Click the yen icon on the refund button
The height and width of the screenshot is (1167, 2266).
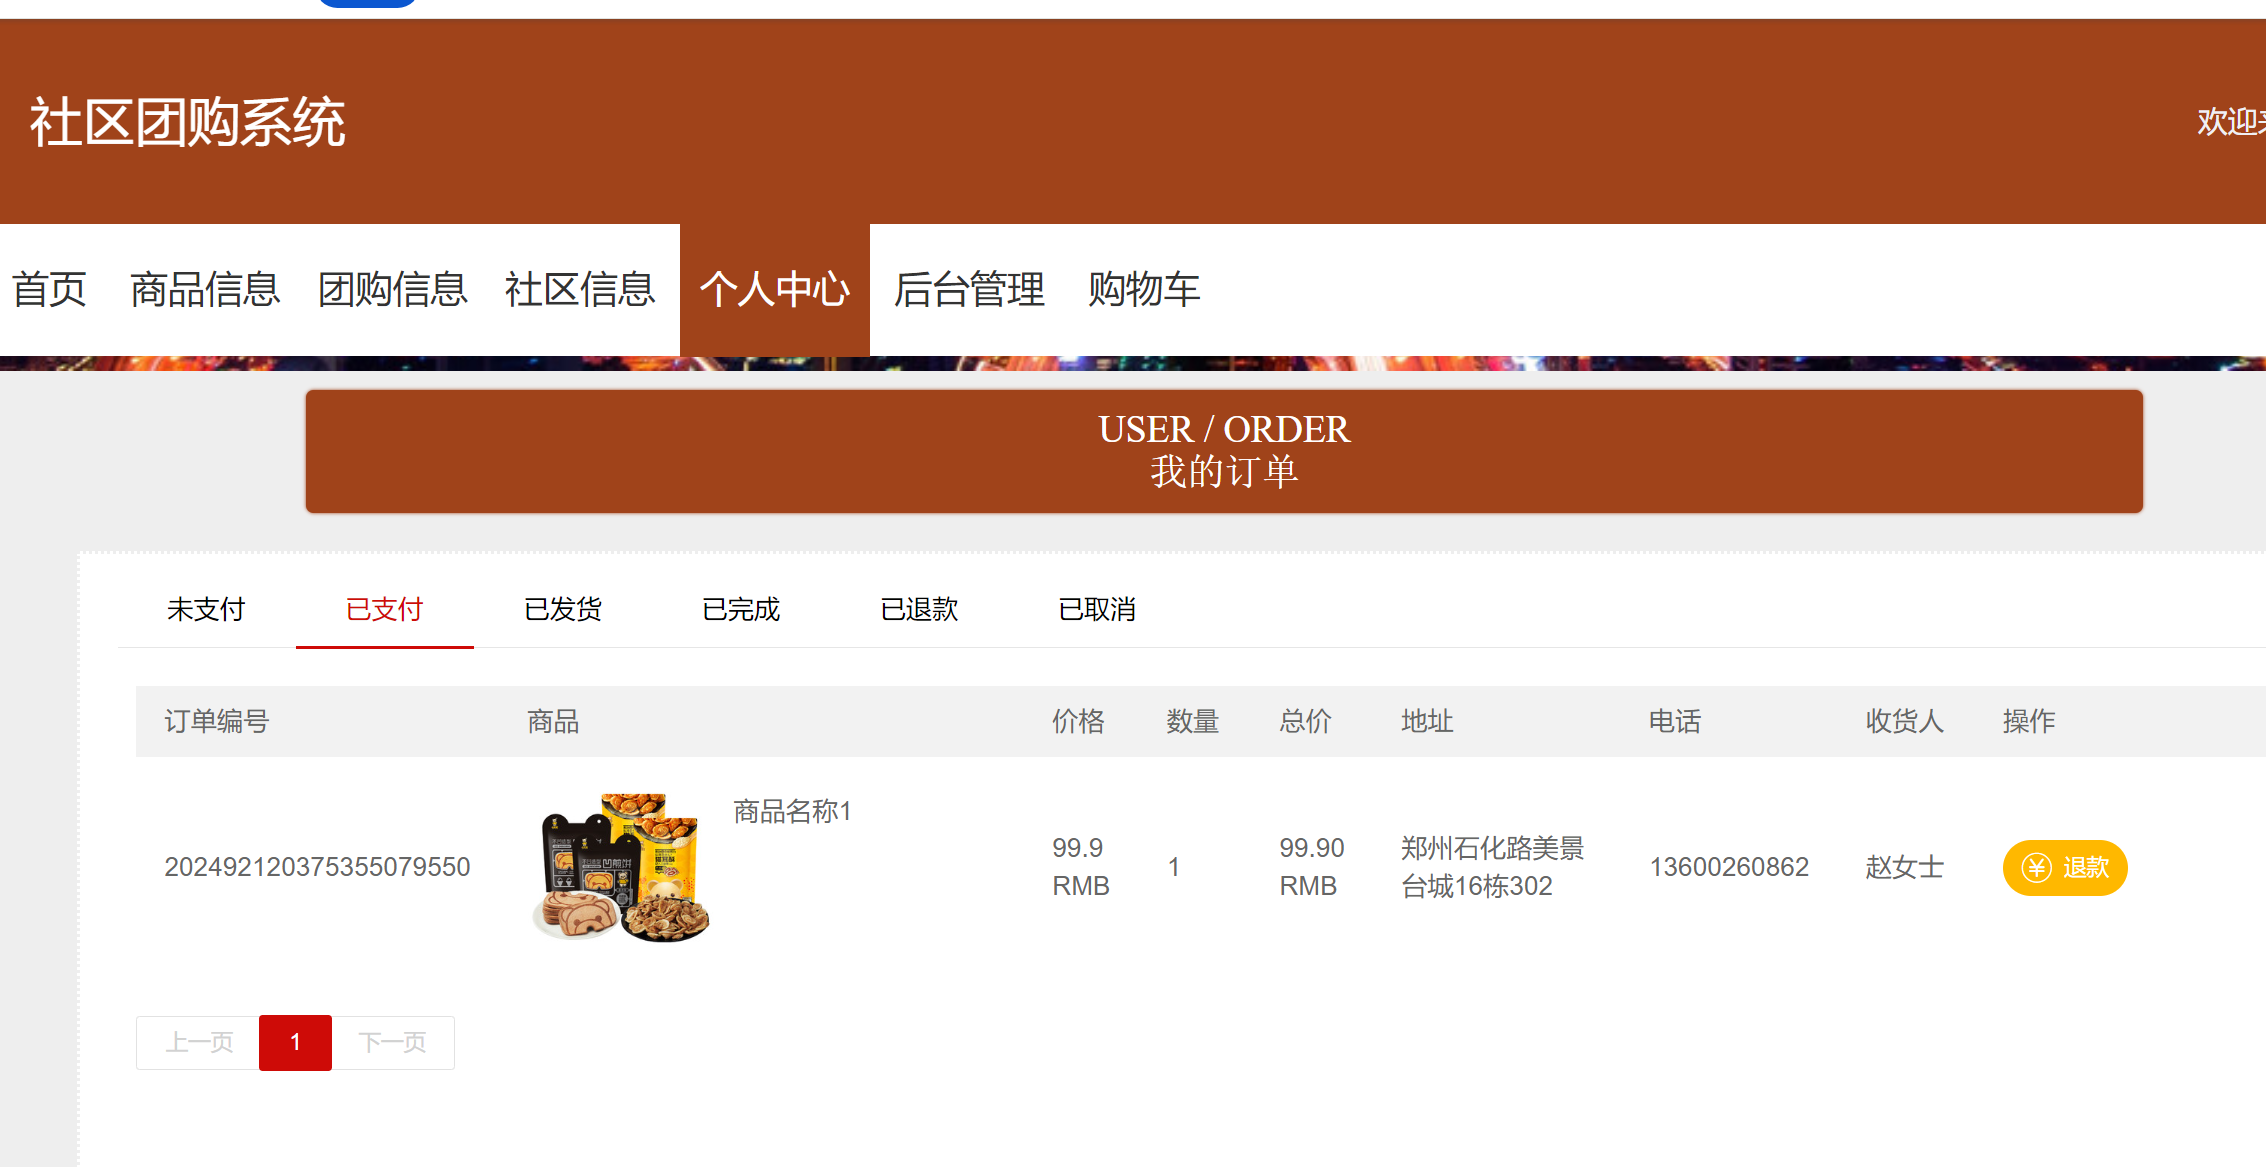(x=2036, y=868)
